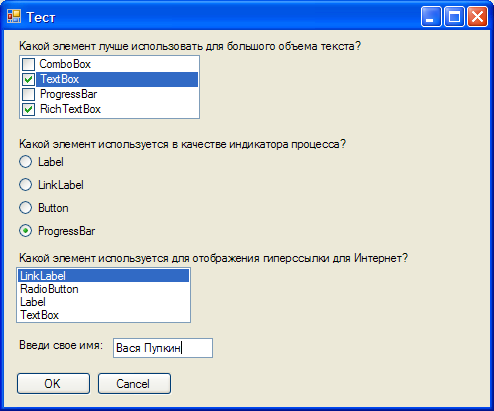
Task: Select RadioButton in the bottom list box
Action: point(103,289)
